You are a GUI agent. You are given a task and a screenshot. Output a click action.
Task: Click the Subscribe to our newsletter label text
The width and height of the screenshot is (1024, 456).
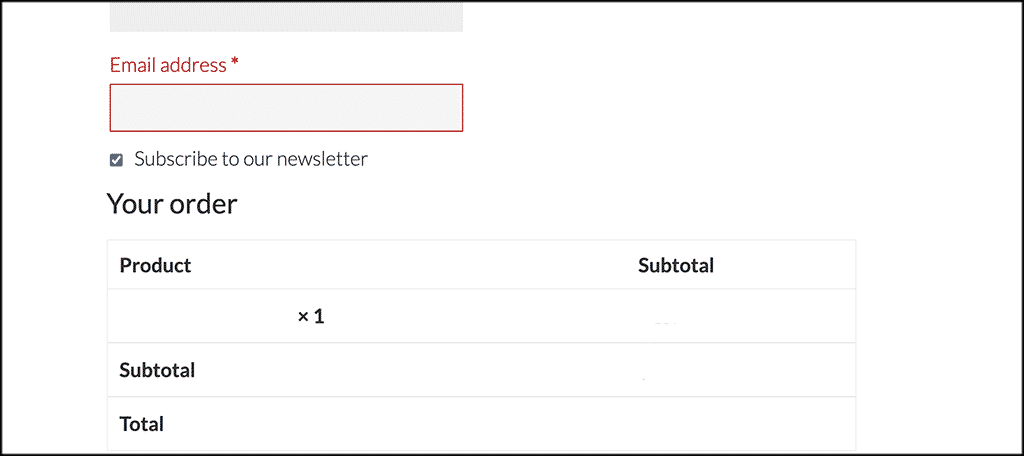(x=251, y=159)
